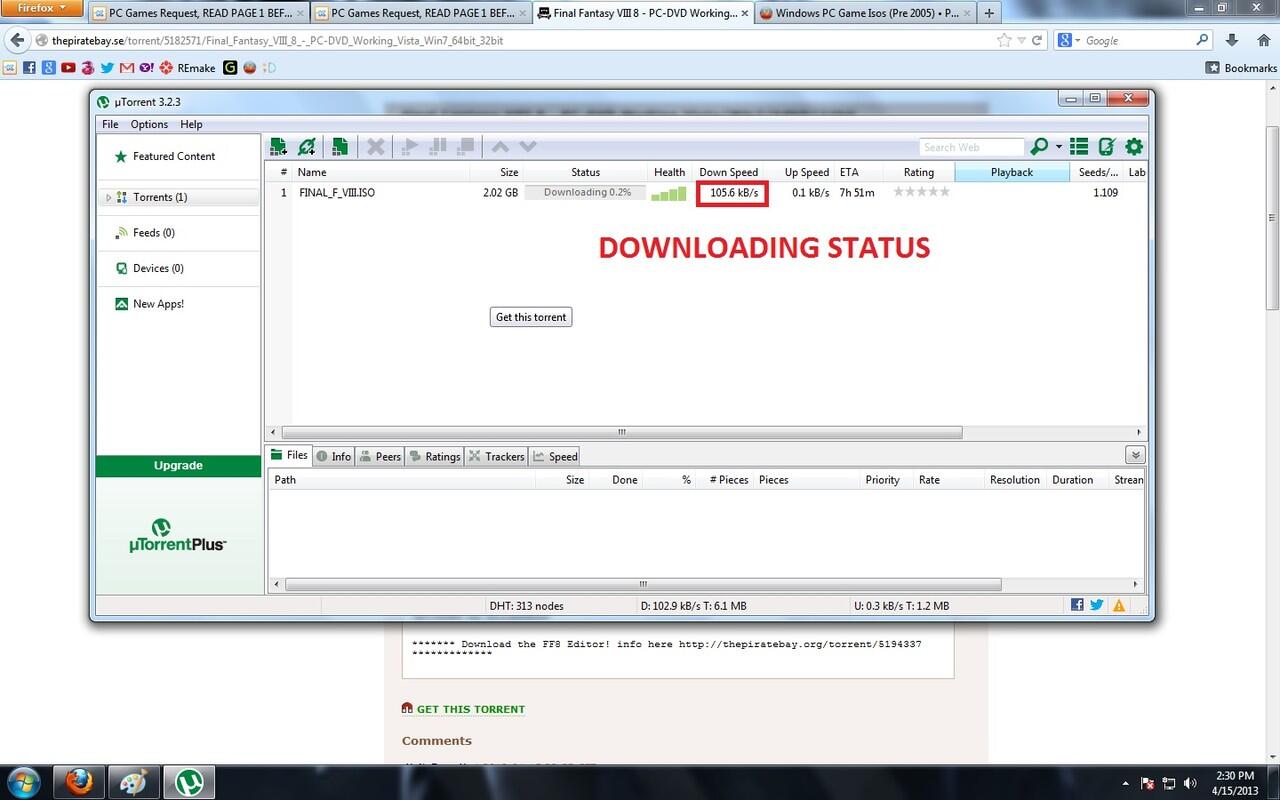Viewport: 1280px width, 800px height.
Task: Click the GET THIS TORRENT link on webpage
Action: pyautogui.click(x=470, y=709)
